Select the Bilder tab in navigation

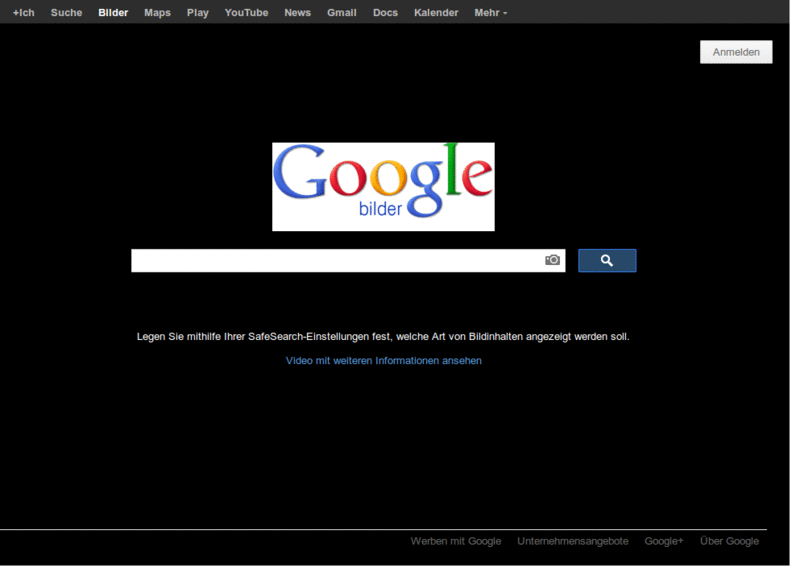coord(113,13)
